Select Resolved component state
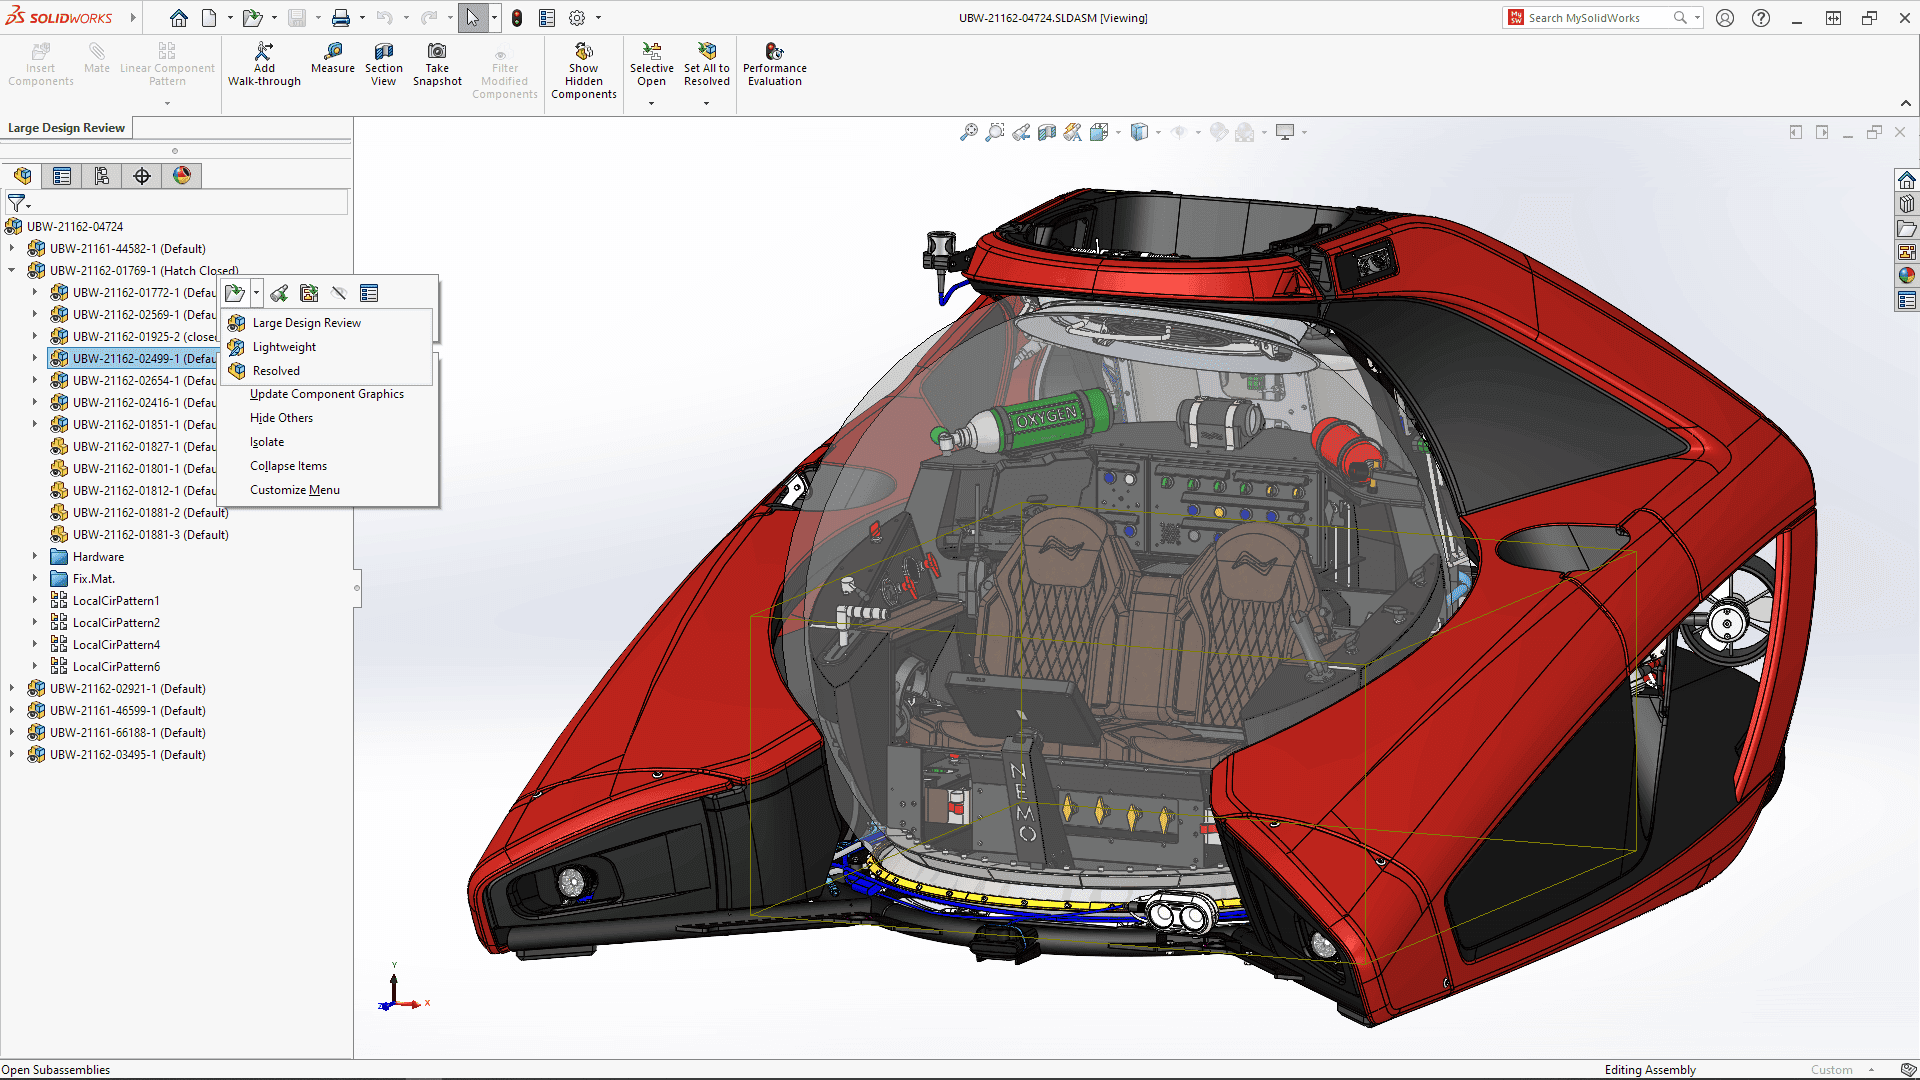This screenshot has height=1080, width=1920. [x=274, y=371]
